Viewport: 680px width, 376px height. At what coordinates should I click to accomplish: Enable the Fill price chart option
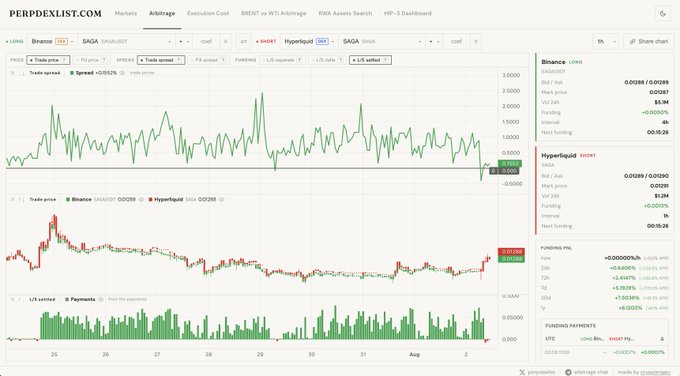click(x=91, y=60)
